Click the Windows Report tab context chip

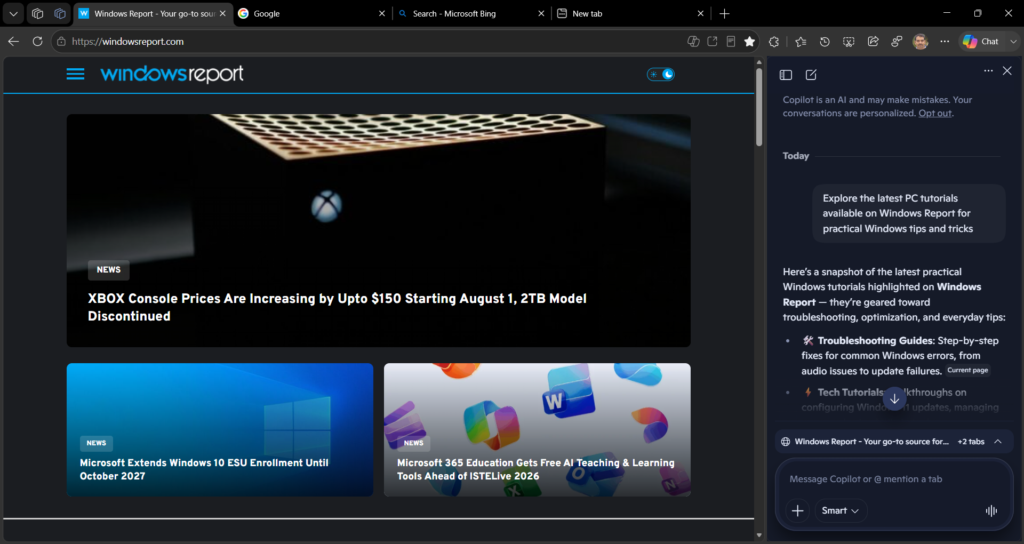pyautogui.click(x=865, y=441)
